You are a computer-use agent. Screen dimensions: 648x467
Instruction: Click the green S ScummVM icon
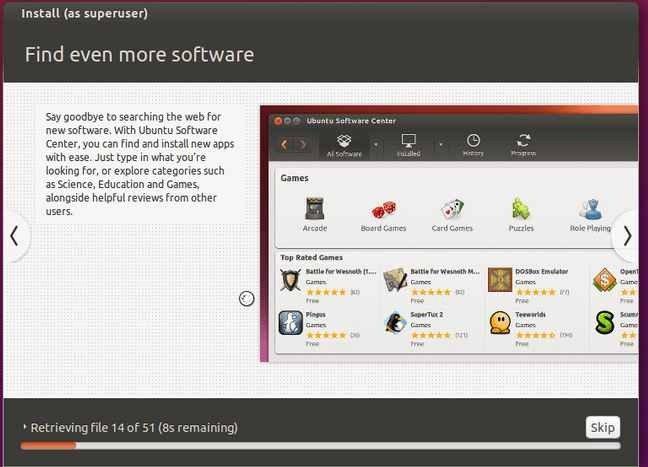click(605, 323)
